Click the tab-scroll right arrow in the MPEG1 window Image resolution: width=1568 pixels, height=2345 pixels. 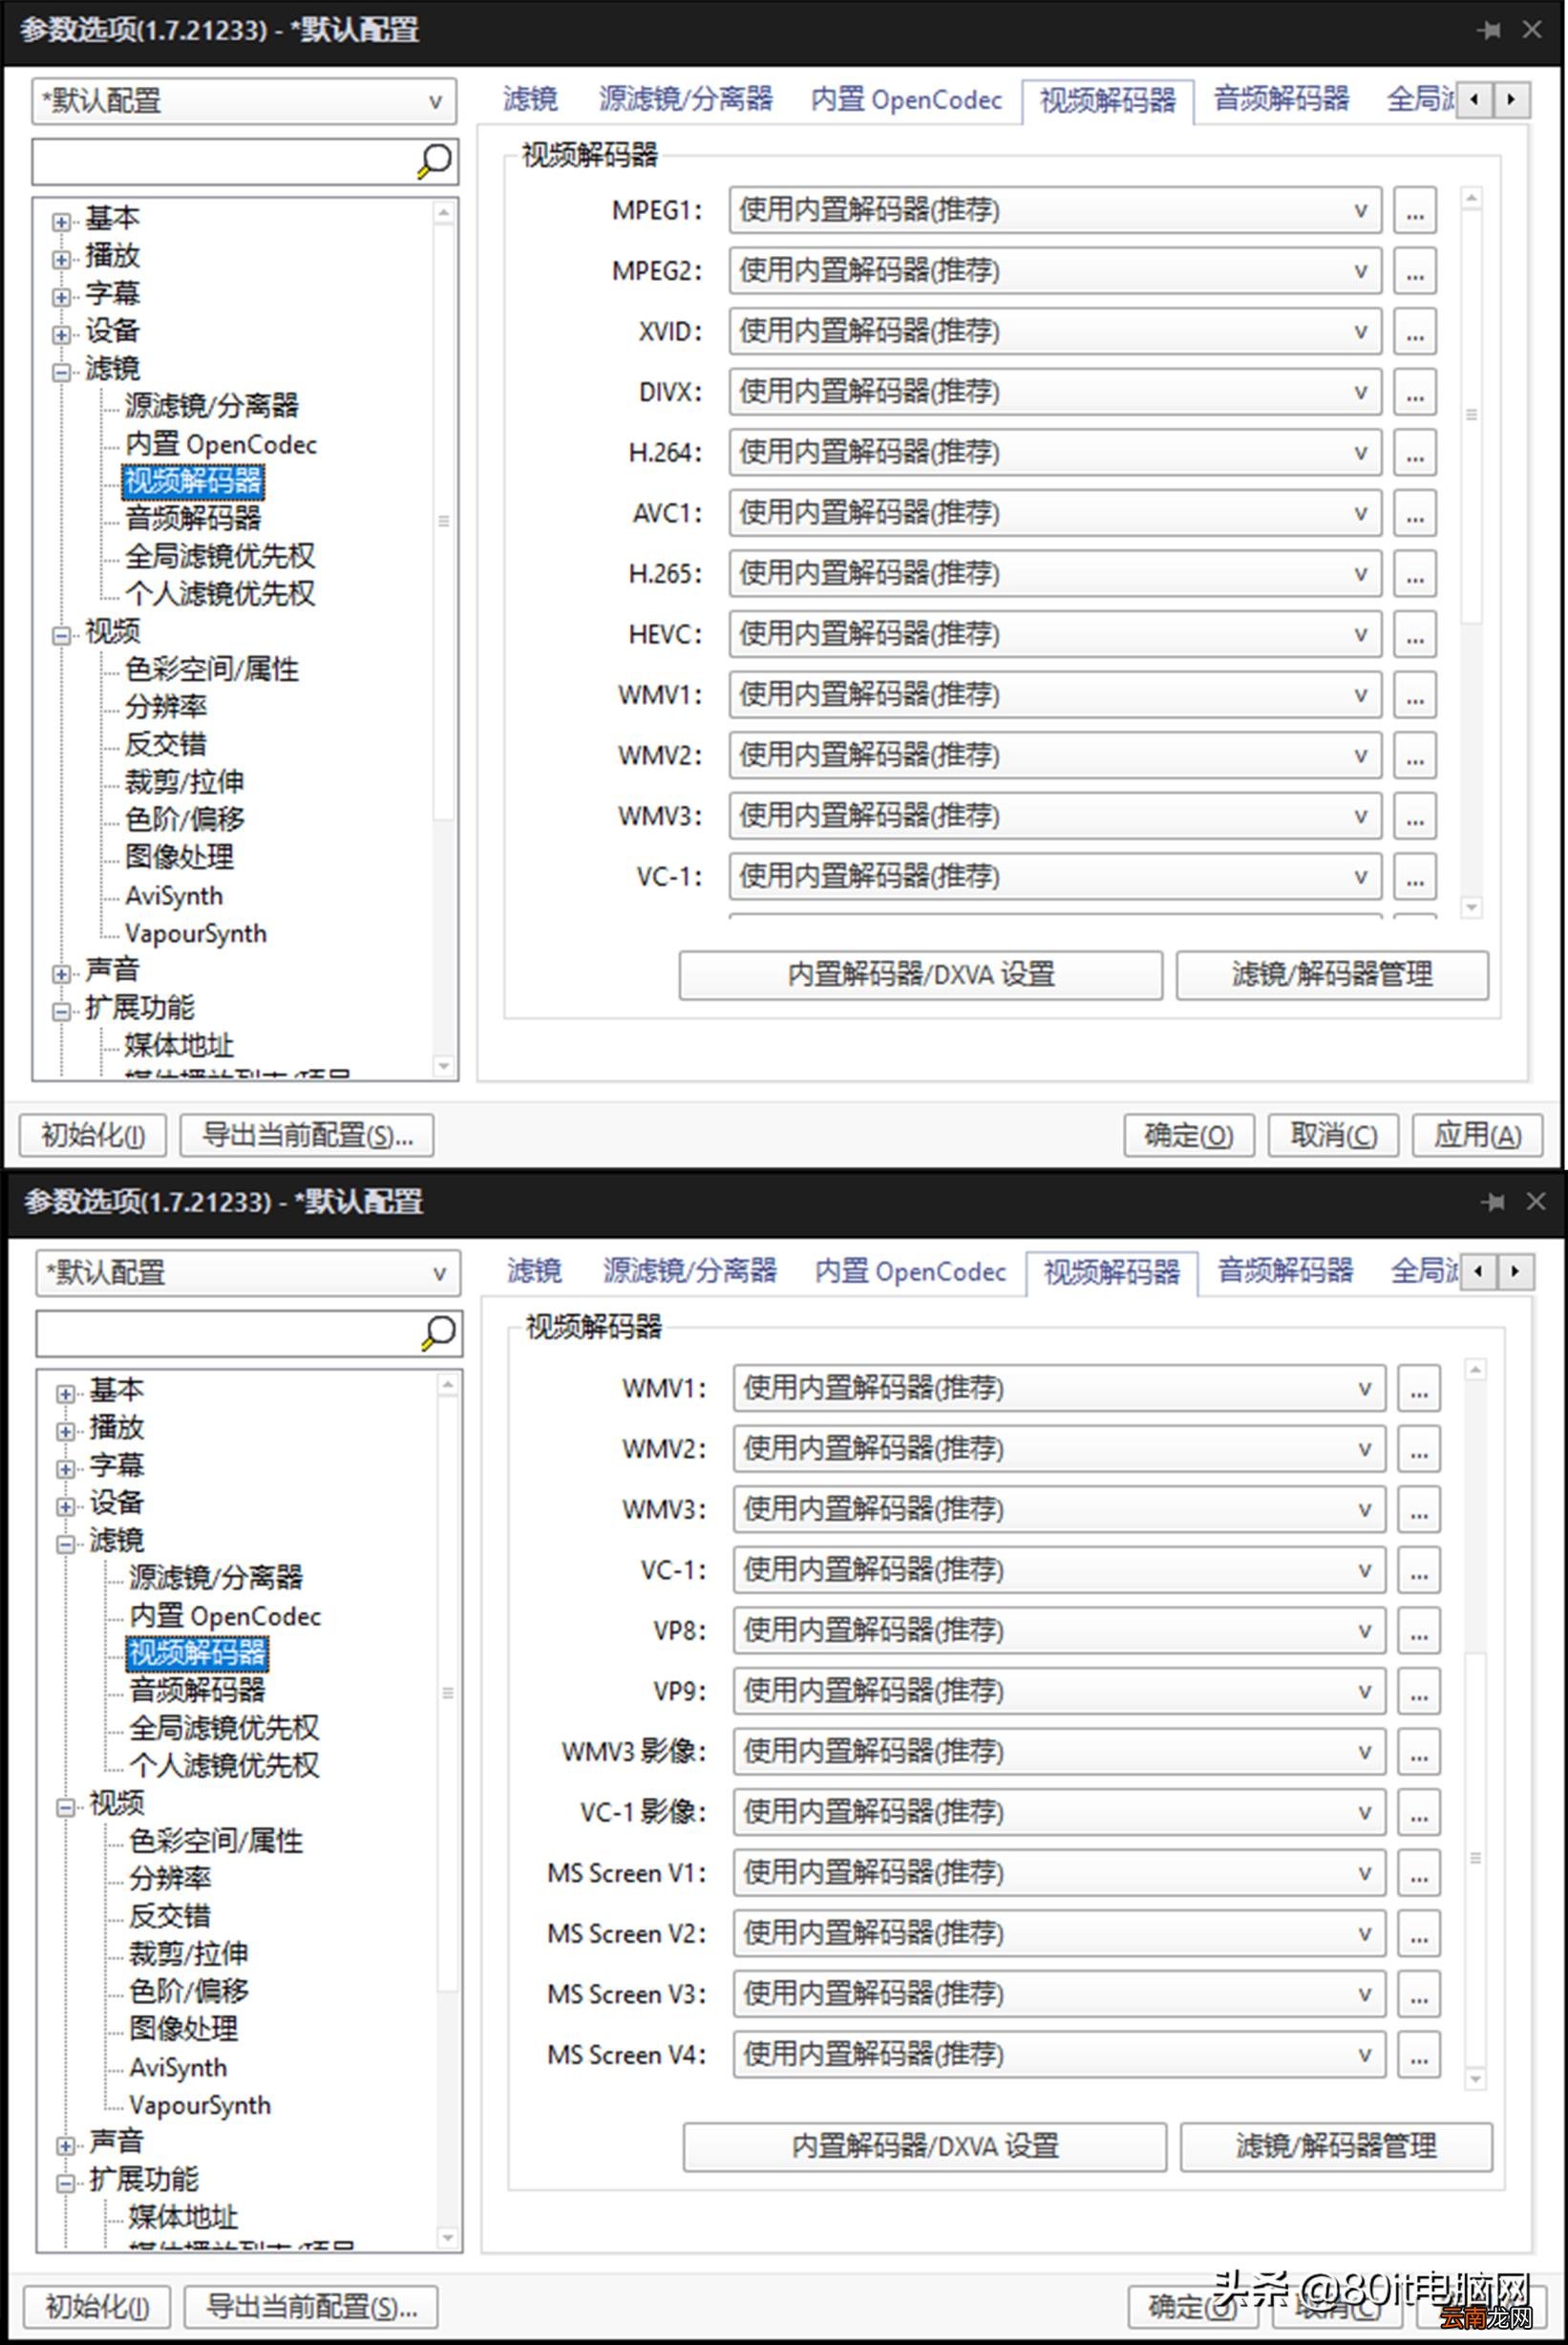click(x=1511, y=100)
